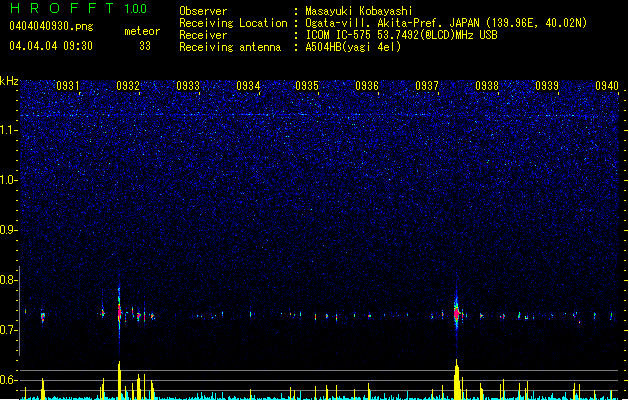Click the strong meteor echo after 0937

[x=456, y=313]
